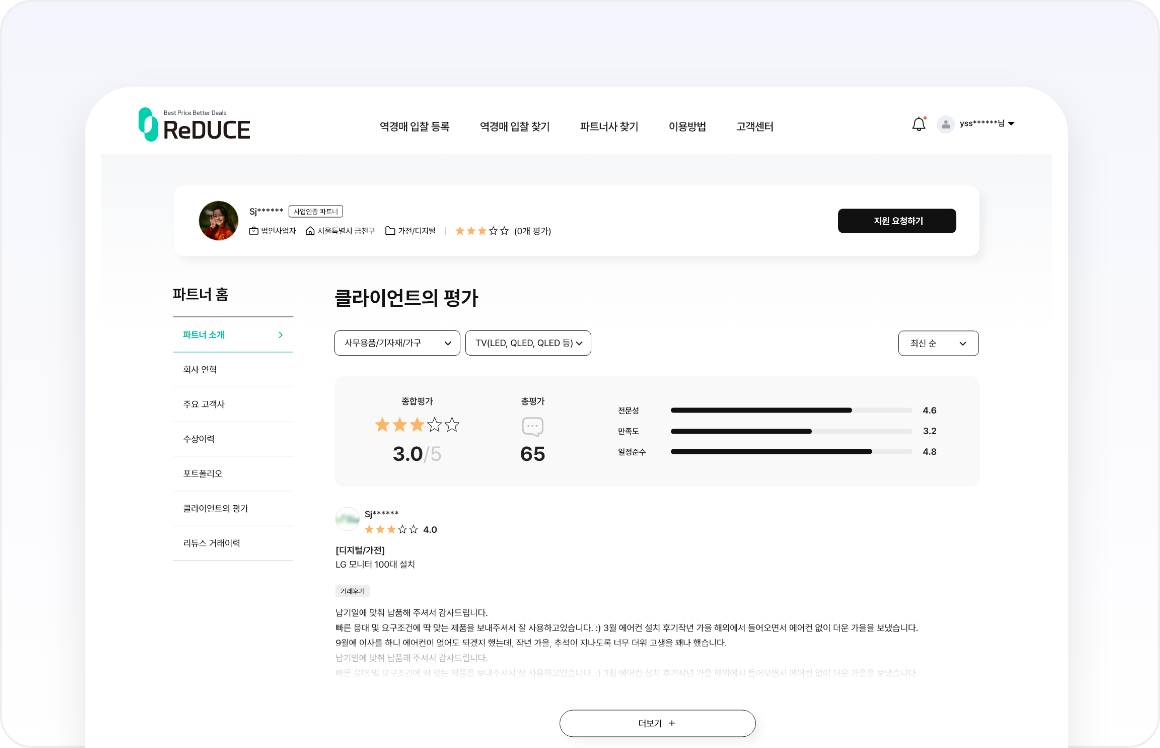Expand the 최신 순 sort dropdown
The height and width of the screenshot is (748, 1160).
pyautogui.click(x=938, y=343)
